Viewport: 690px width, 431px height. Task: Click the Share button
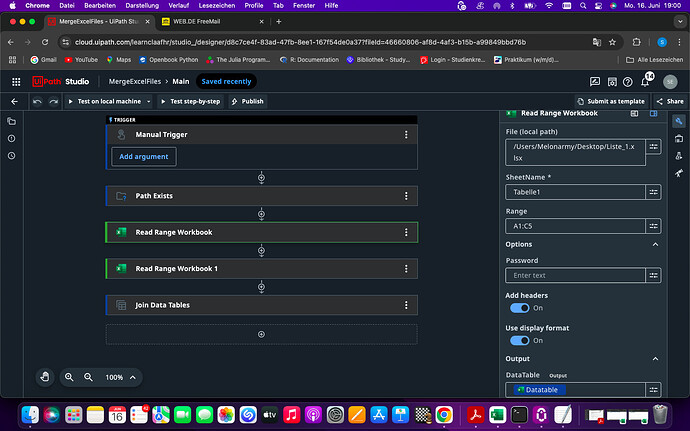click(x=670, y=101)
